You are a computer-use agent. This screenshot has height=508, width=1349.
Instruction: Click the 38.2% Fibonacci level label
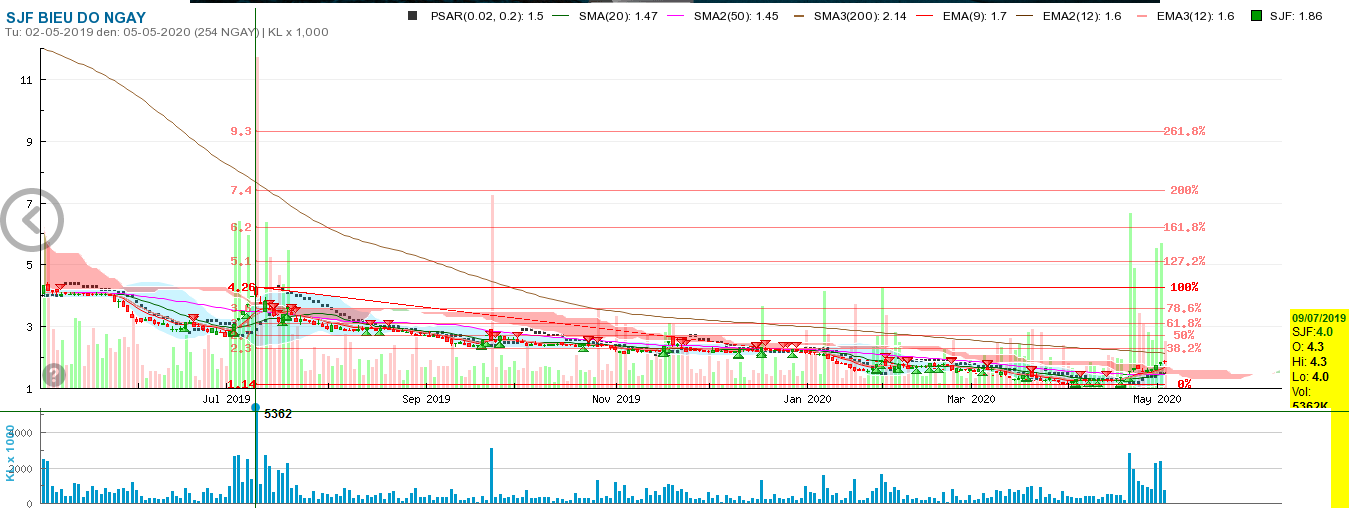pyautogui.click(x=1184, y=348)
